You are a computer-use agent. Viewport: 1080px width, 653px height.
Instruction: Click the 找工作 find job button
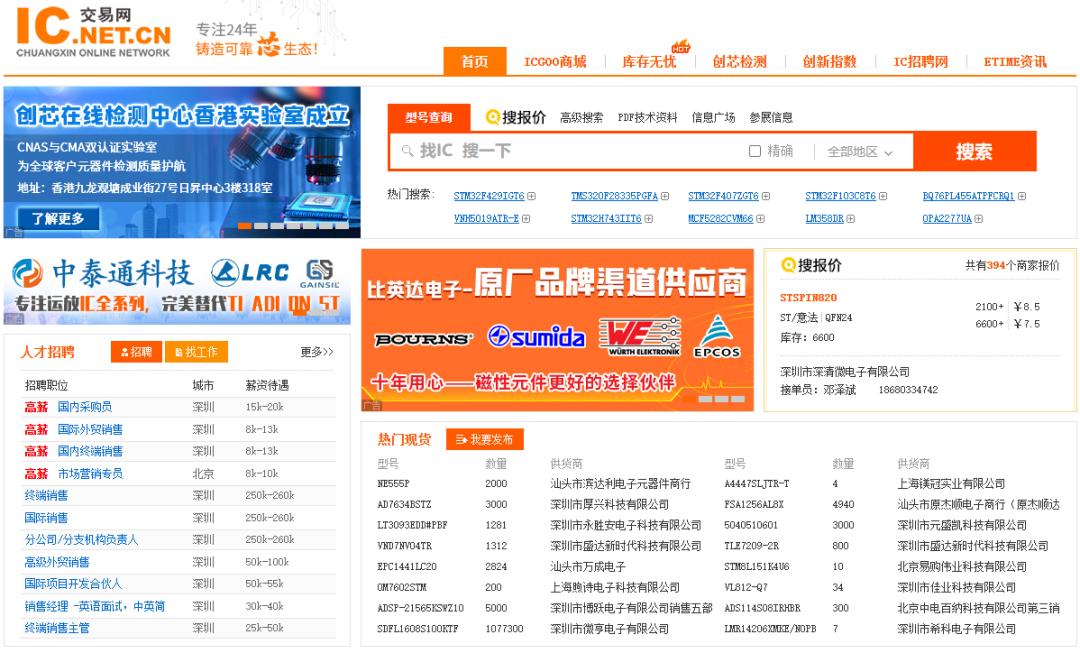click(x=196, y=352)
